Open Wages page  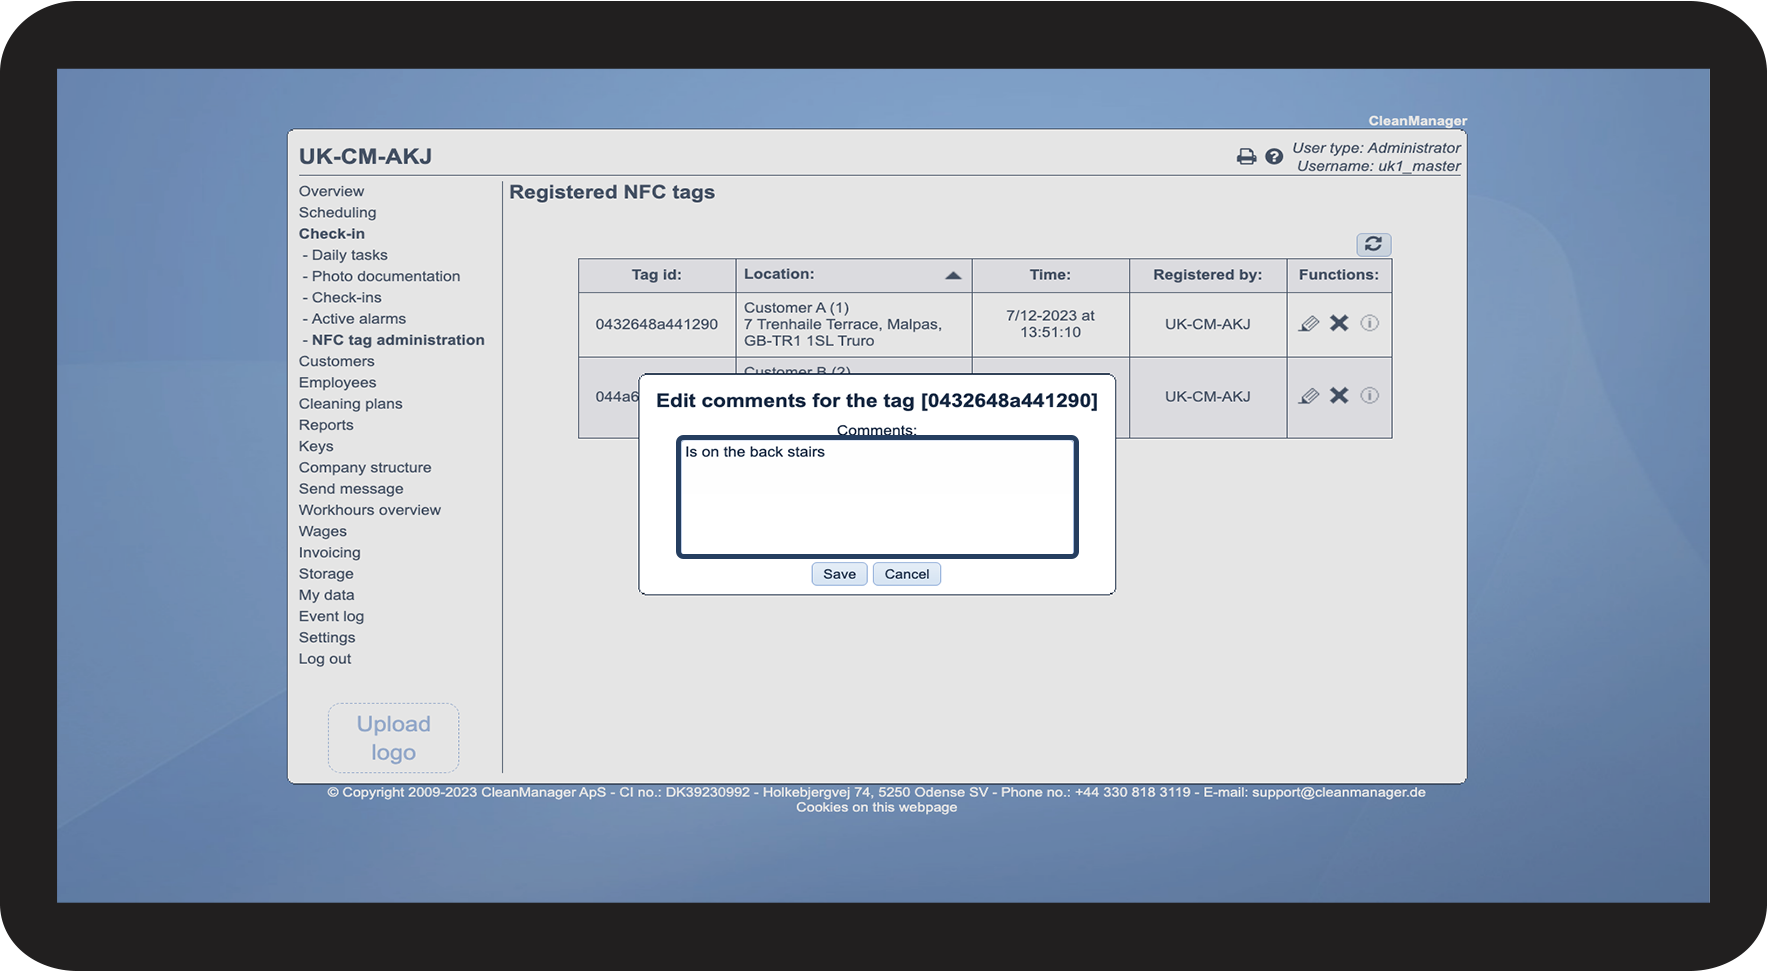[322, 531]
